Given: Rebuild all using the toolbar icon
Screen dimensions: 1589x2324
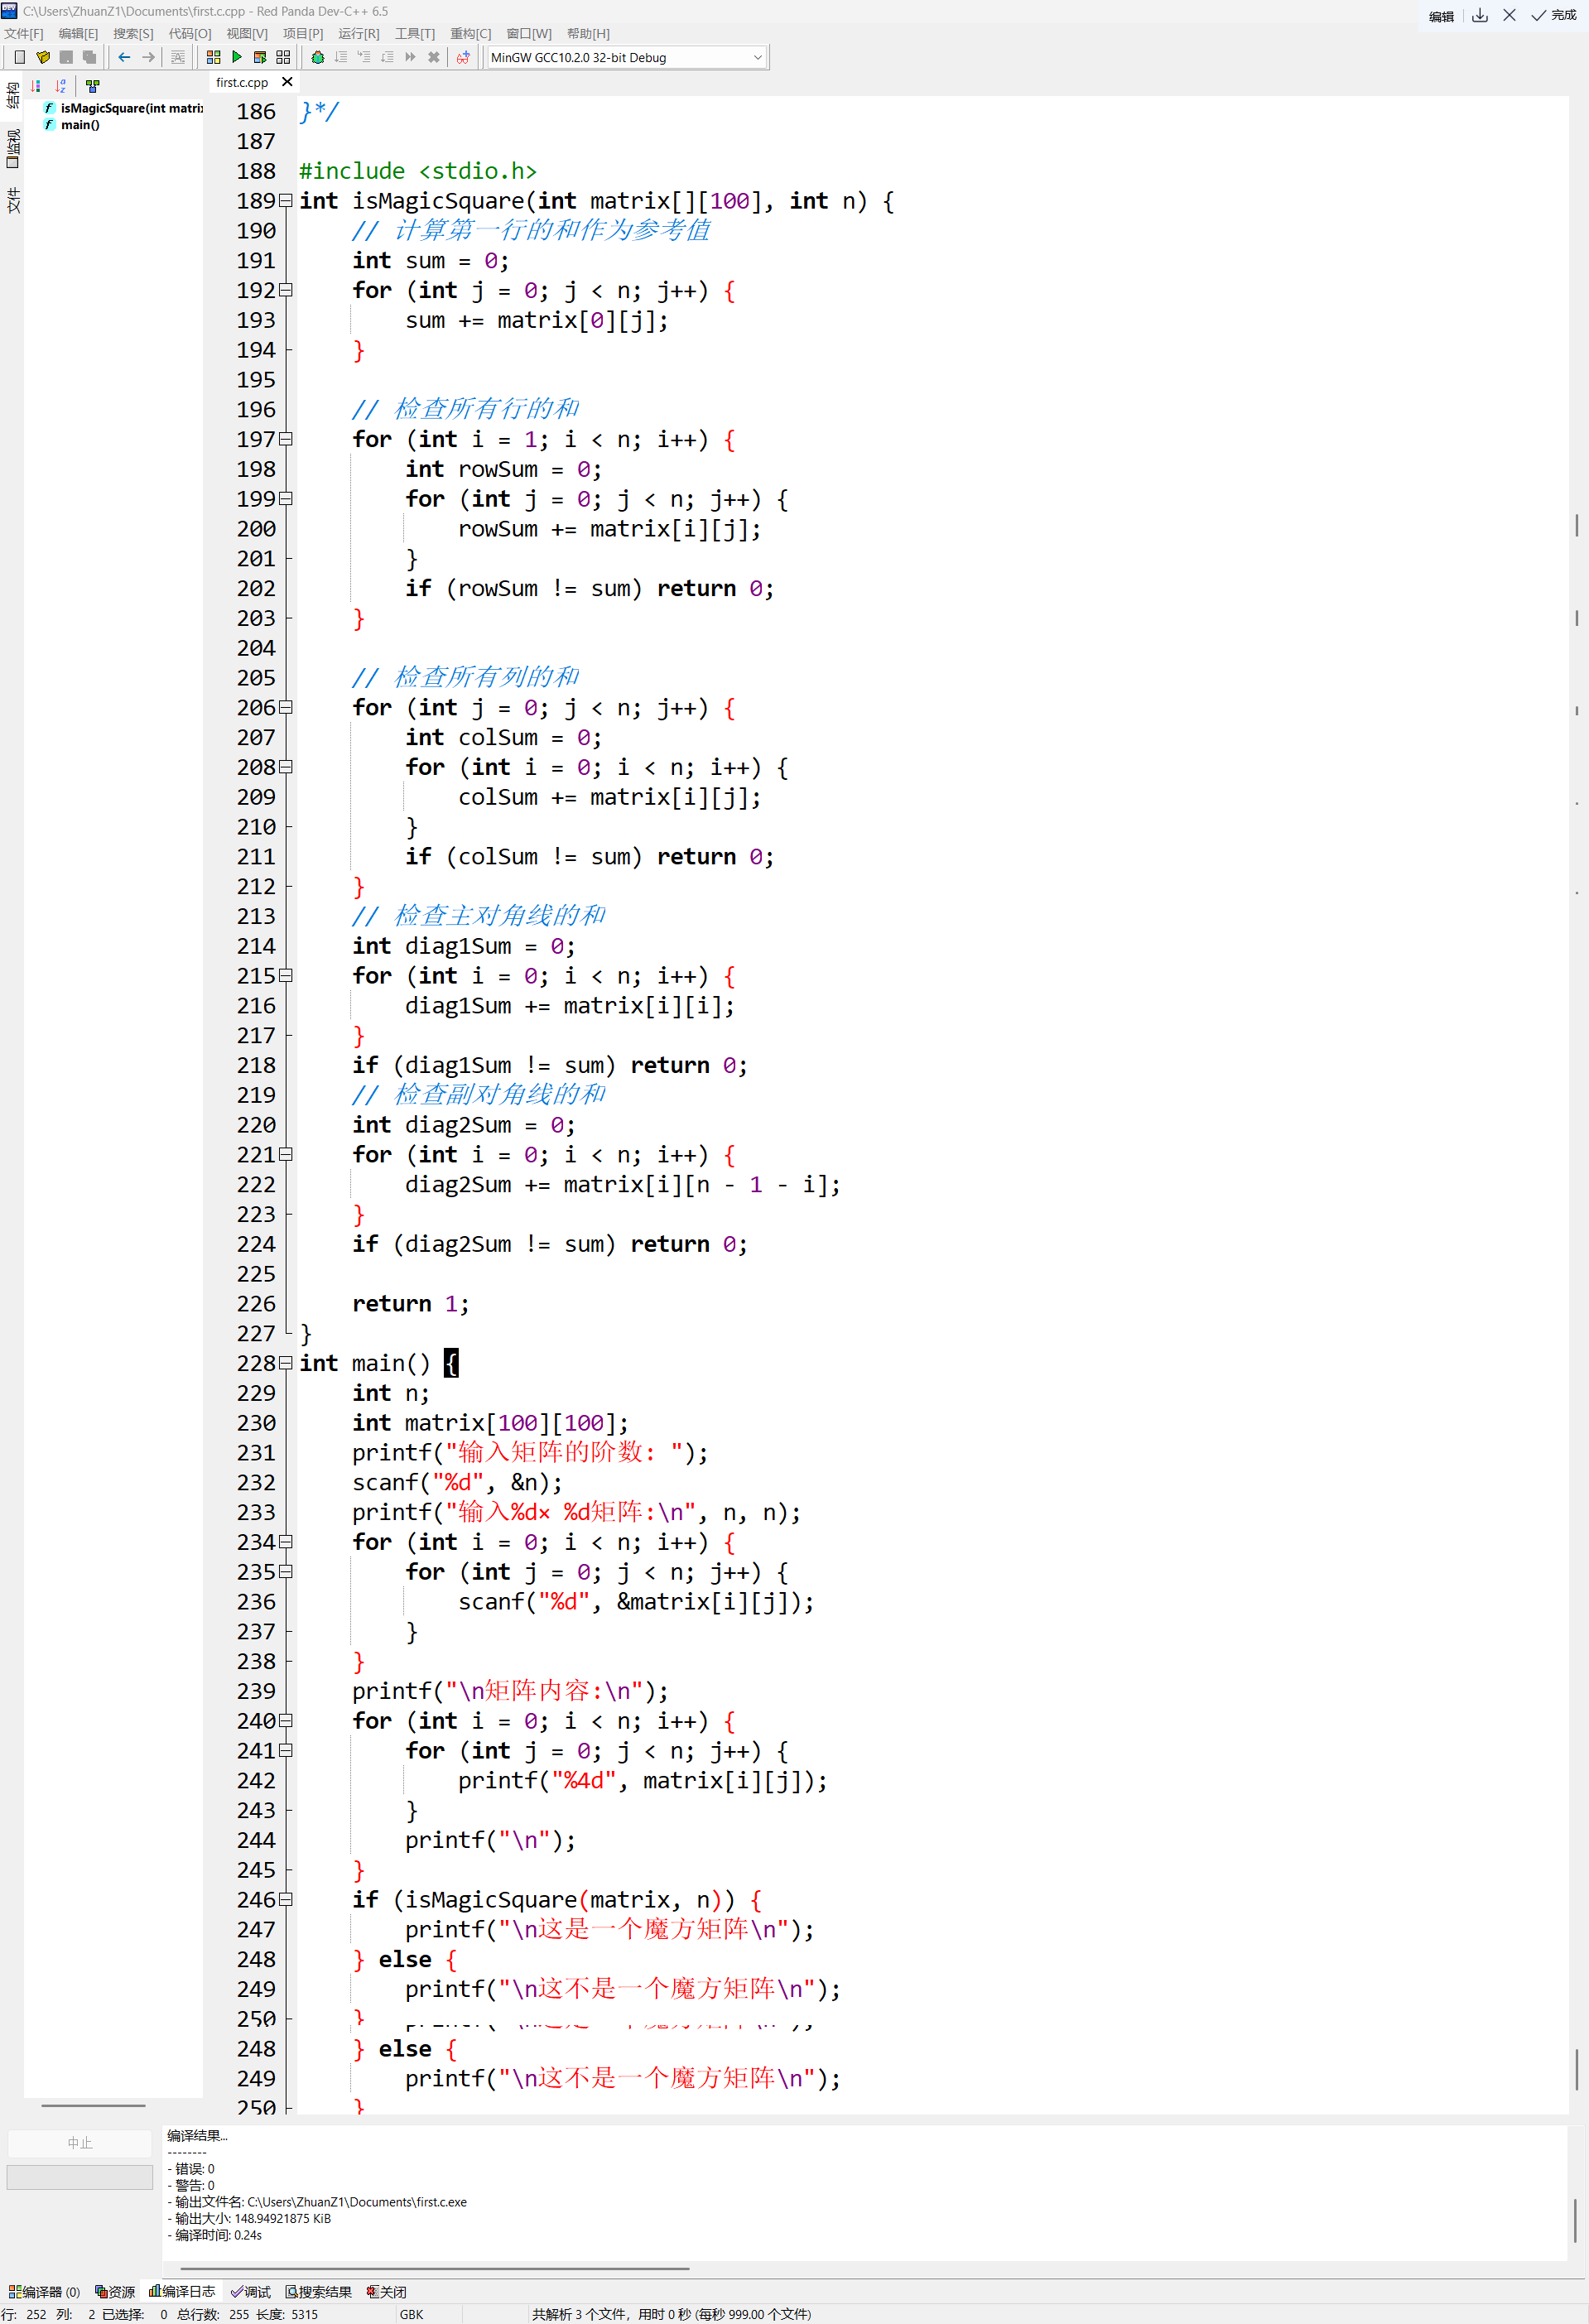Looking at the screenshot, I should [x=283, y=57].
